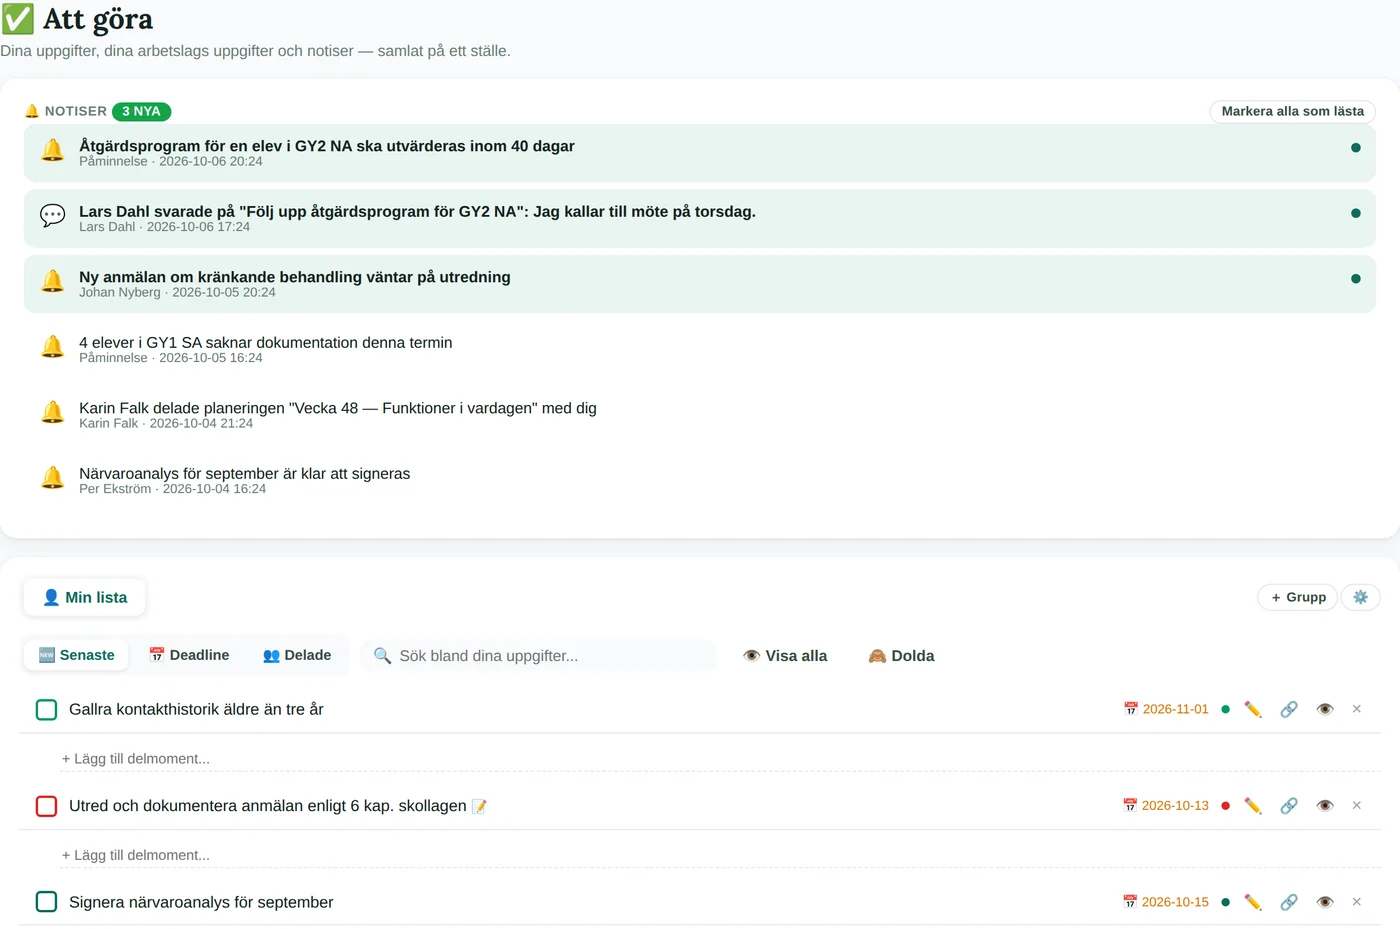Image resolution: width=1400 pixels, height=929 pixels.
Task: Open the kränkande behandling notification
Action: pyautogui.click(x=700, y=284)
